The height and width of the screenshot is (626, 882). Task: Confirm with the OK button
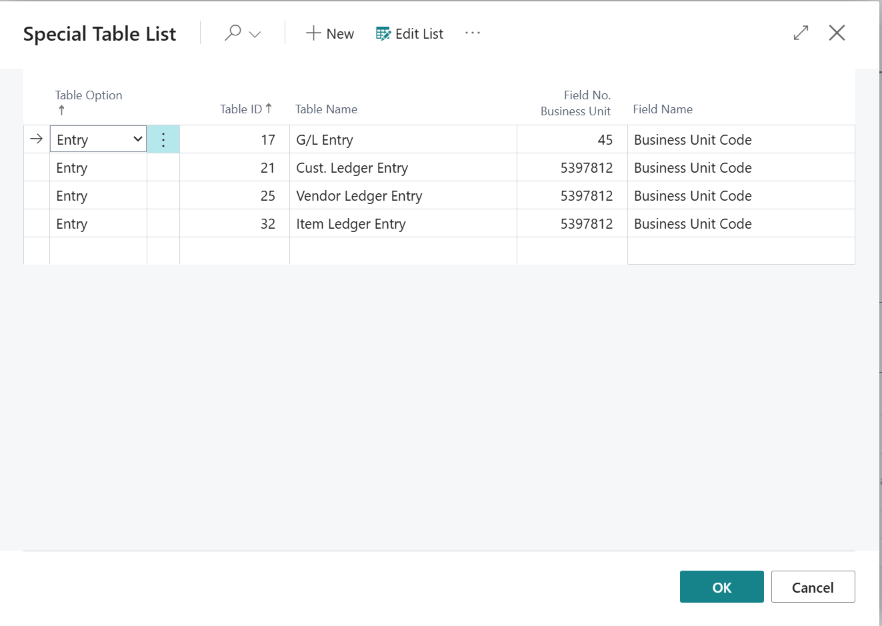click(721, 587)
